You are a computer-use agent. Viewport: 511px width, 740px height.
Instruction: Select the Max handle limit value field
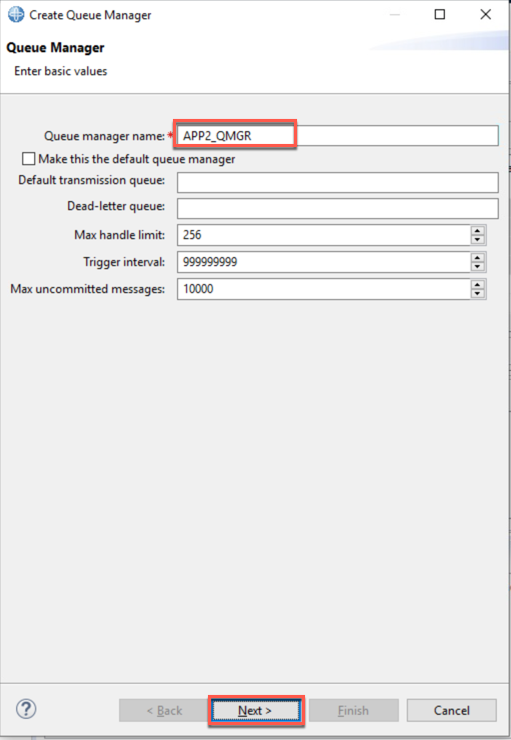click(x=324, y=235)
